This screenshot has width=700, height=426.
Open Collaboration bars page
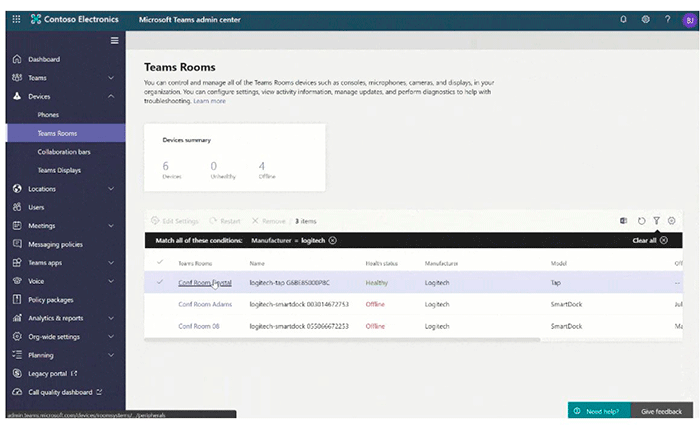pyautogui.click(x=64, y=152)
